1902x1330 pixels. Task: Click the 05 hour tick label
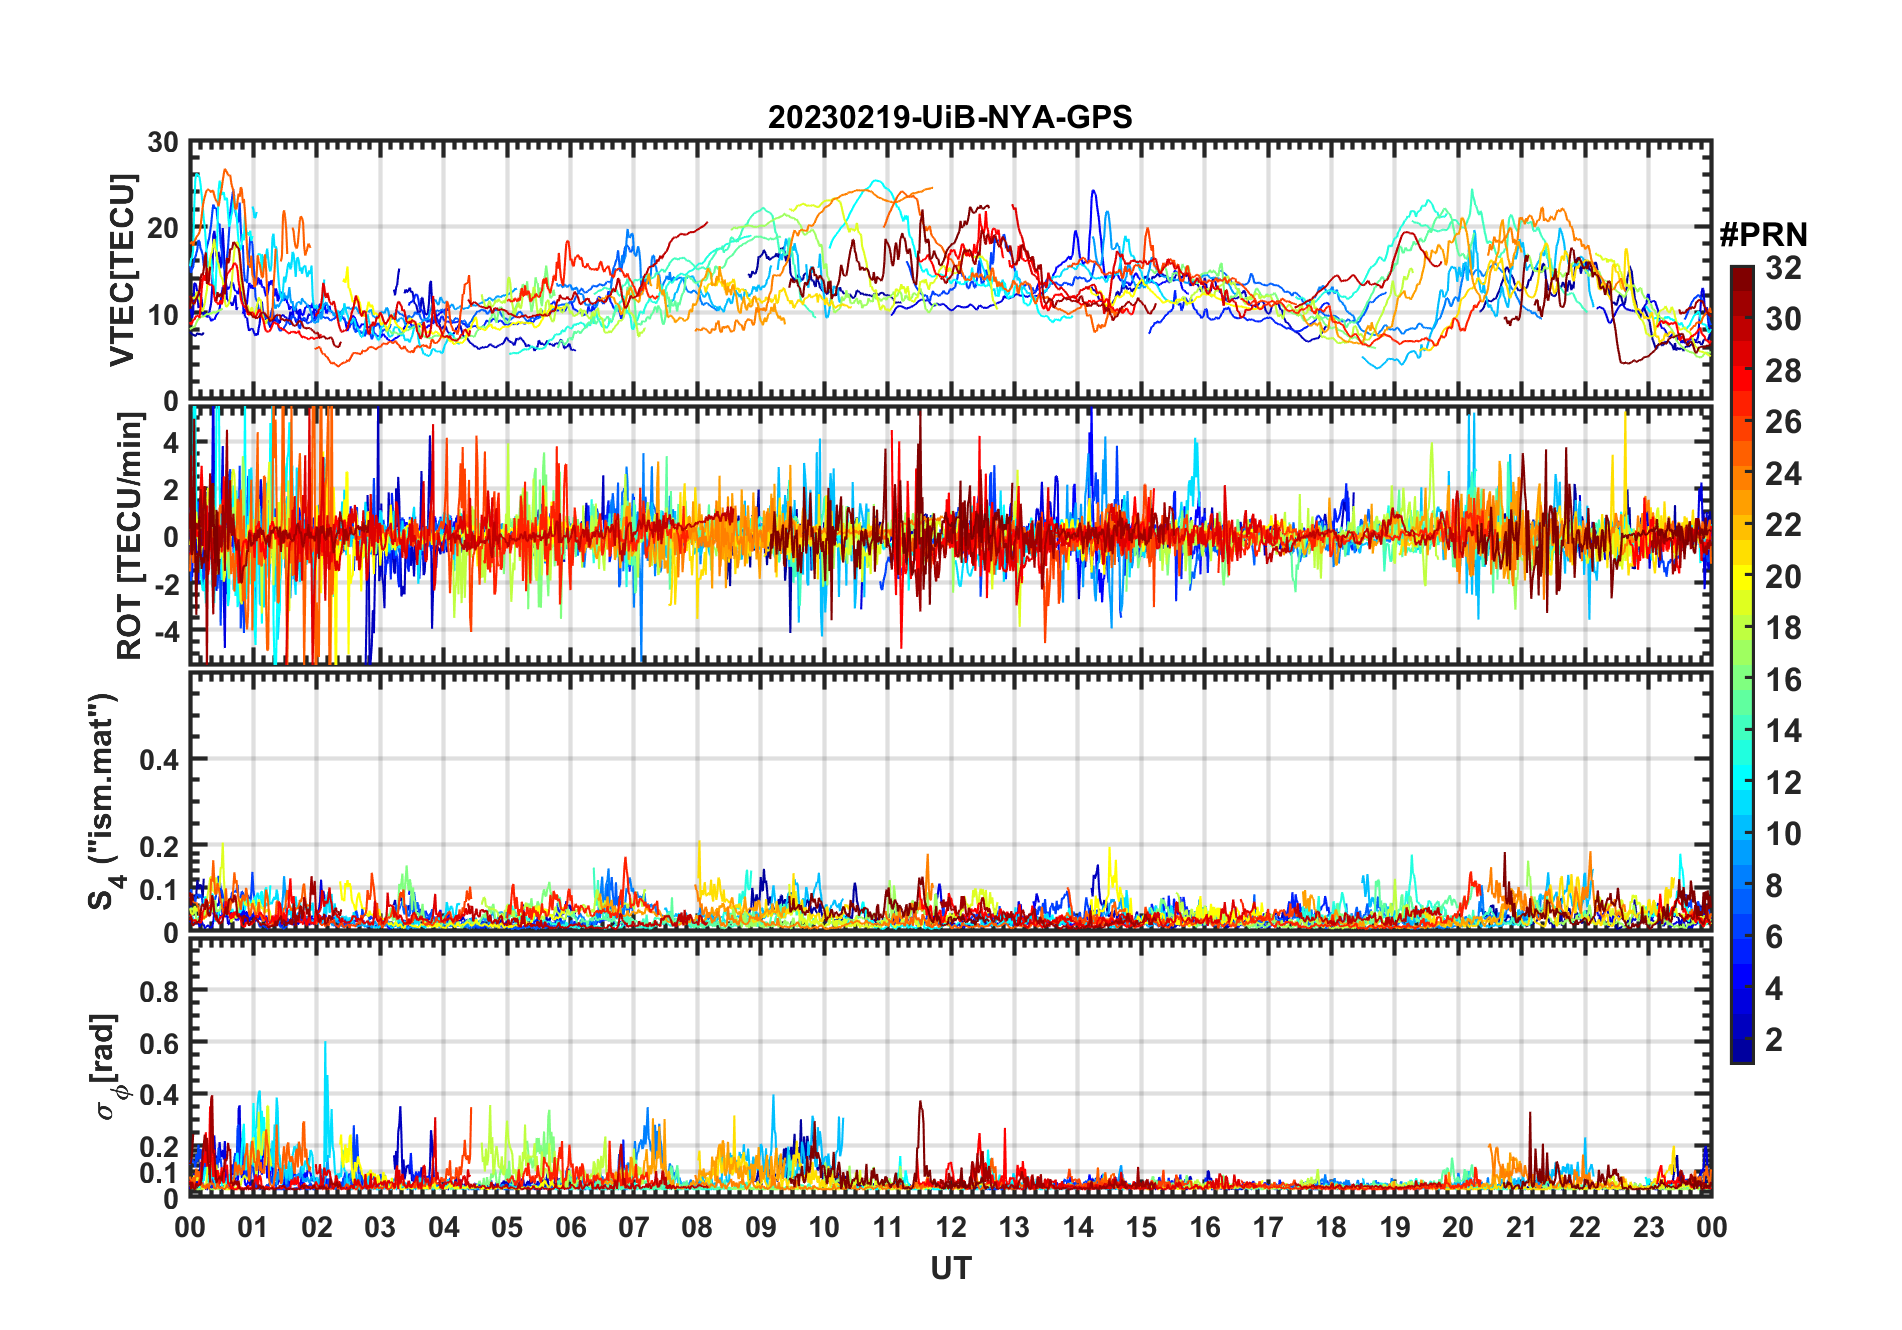507,1227
